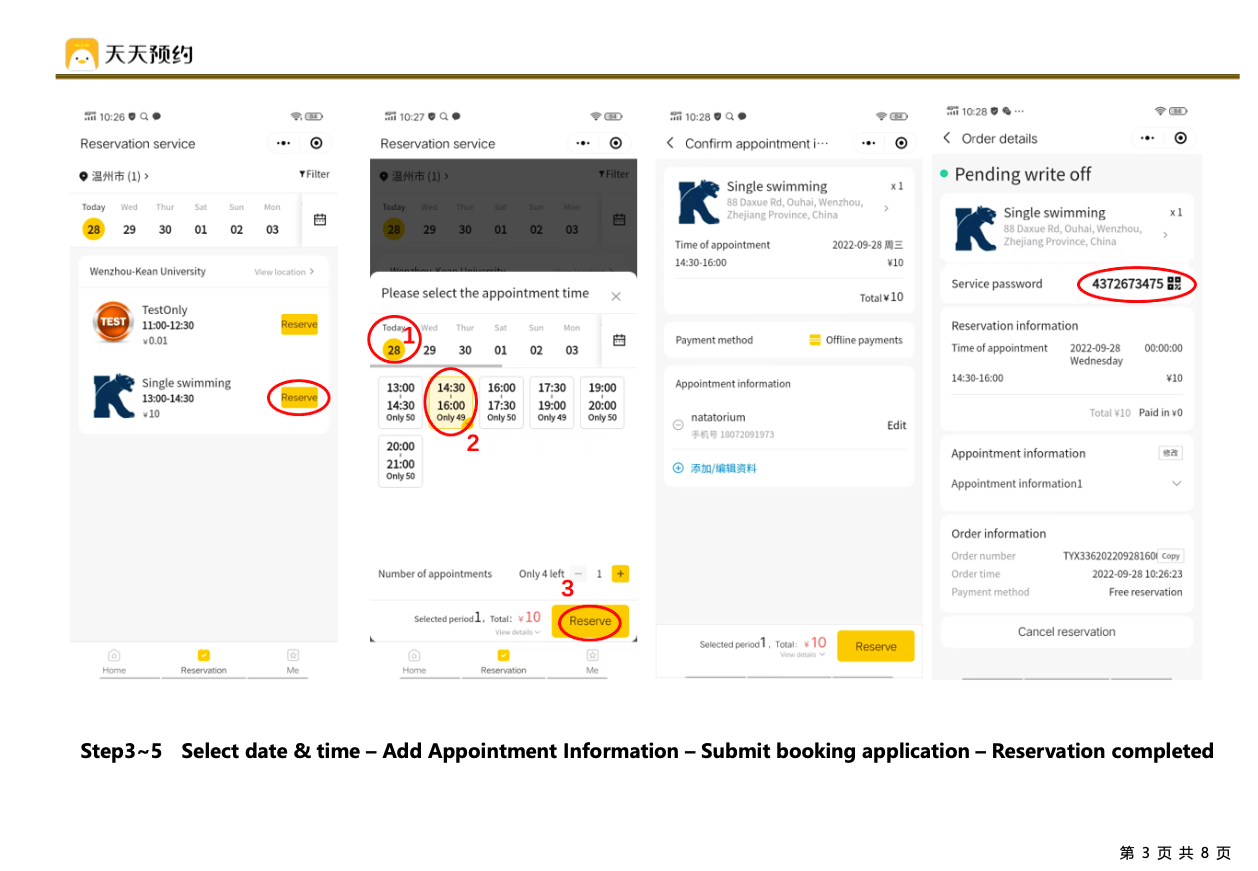Screen dimensions: 1258x871
Task: Open the Home tab on the 10:27 screen
Action: coord(414,661)
